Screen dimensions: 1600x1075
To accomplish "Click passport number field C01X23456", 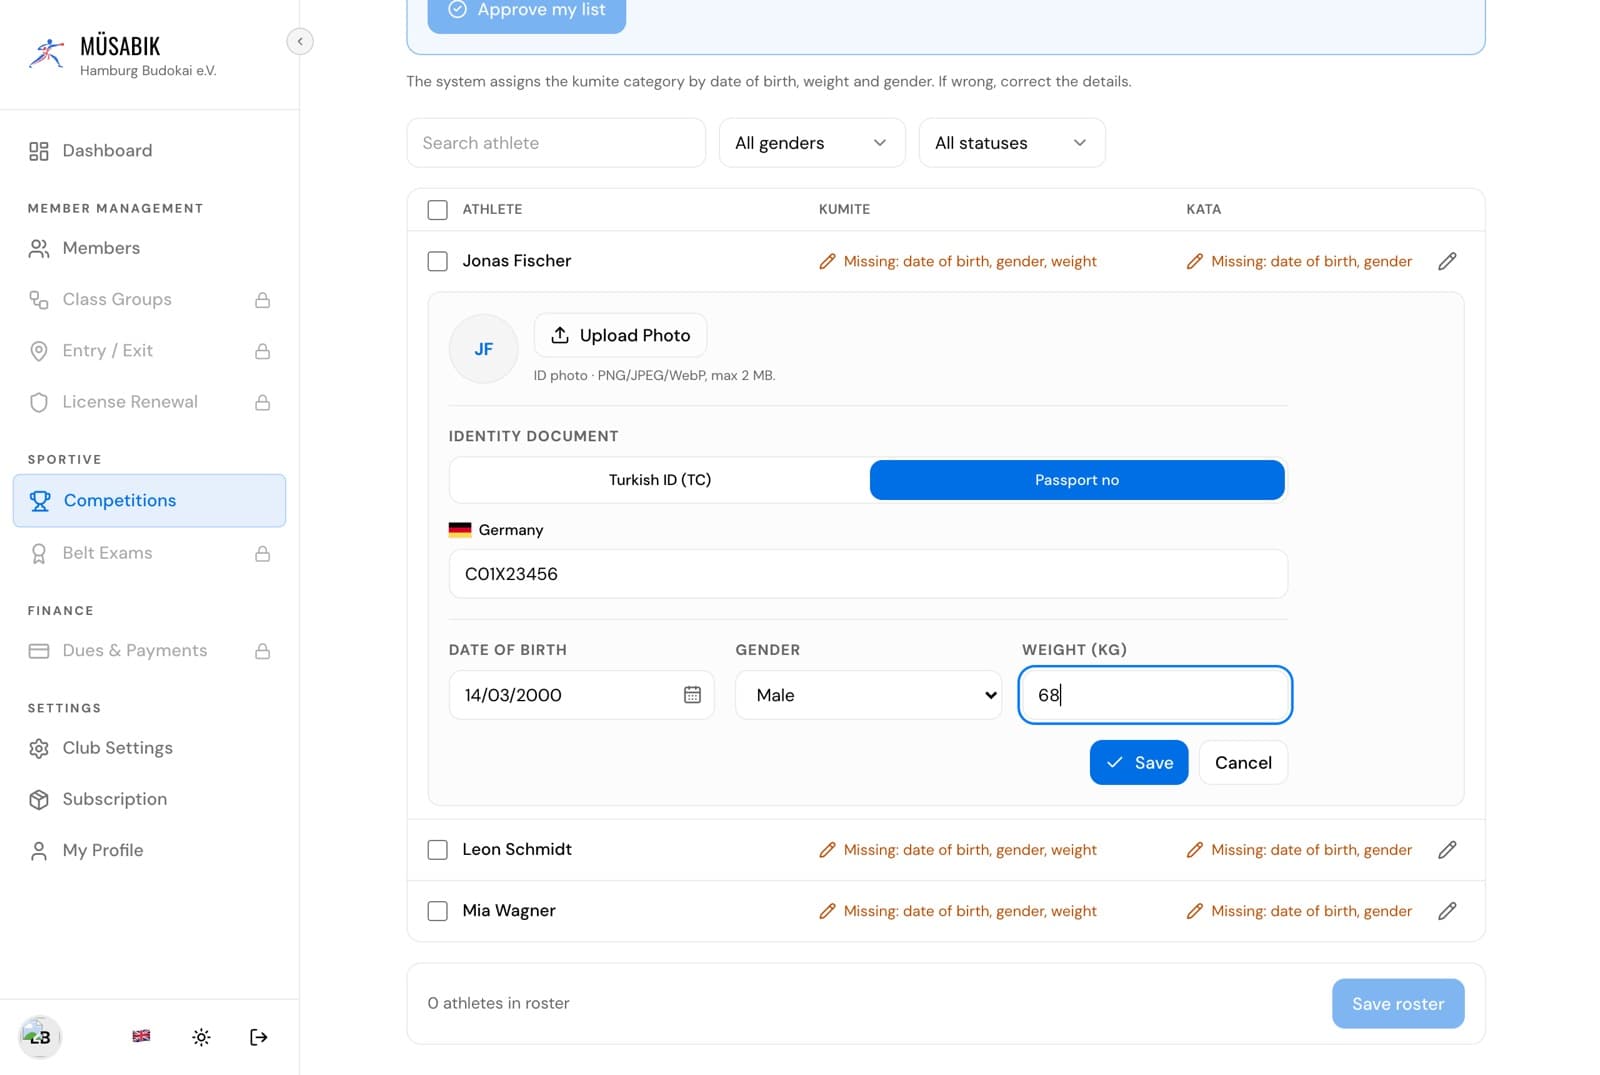I will [x=868, y=574].
